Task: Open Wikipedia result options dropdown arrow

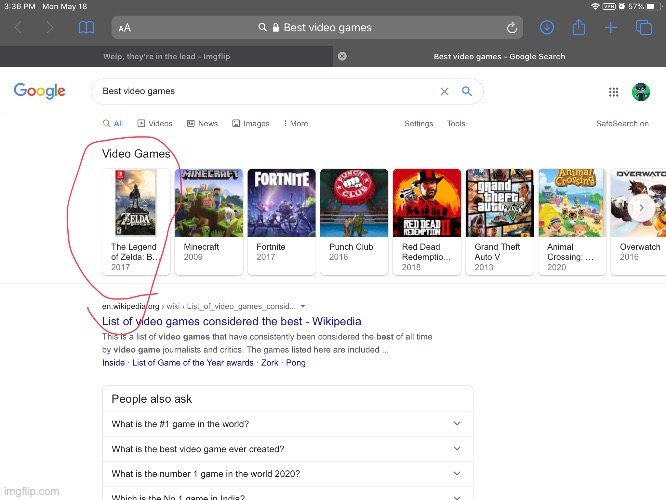Action: [303, 306]
